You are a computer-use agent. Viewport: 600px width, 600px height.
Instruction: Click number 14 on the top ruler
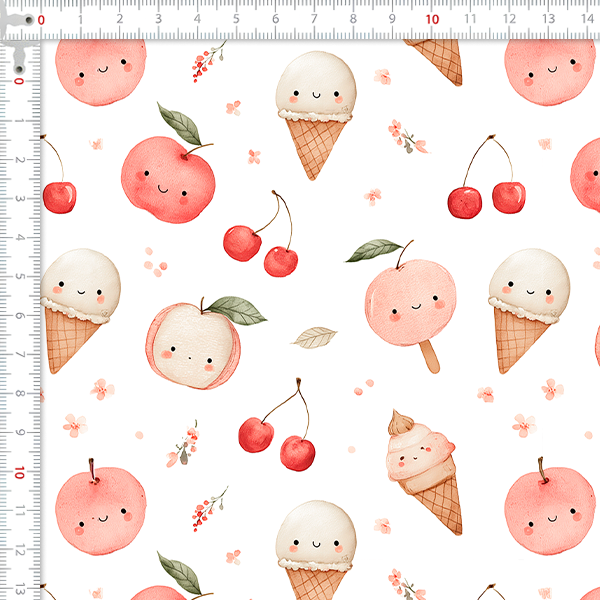587,19
